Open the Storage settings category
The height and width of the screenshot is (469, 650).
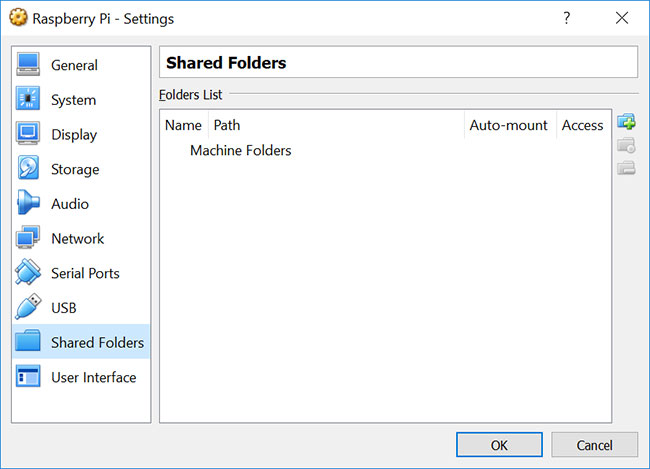[81, 169]
